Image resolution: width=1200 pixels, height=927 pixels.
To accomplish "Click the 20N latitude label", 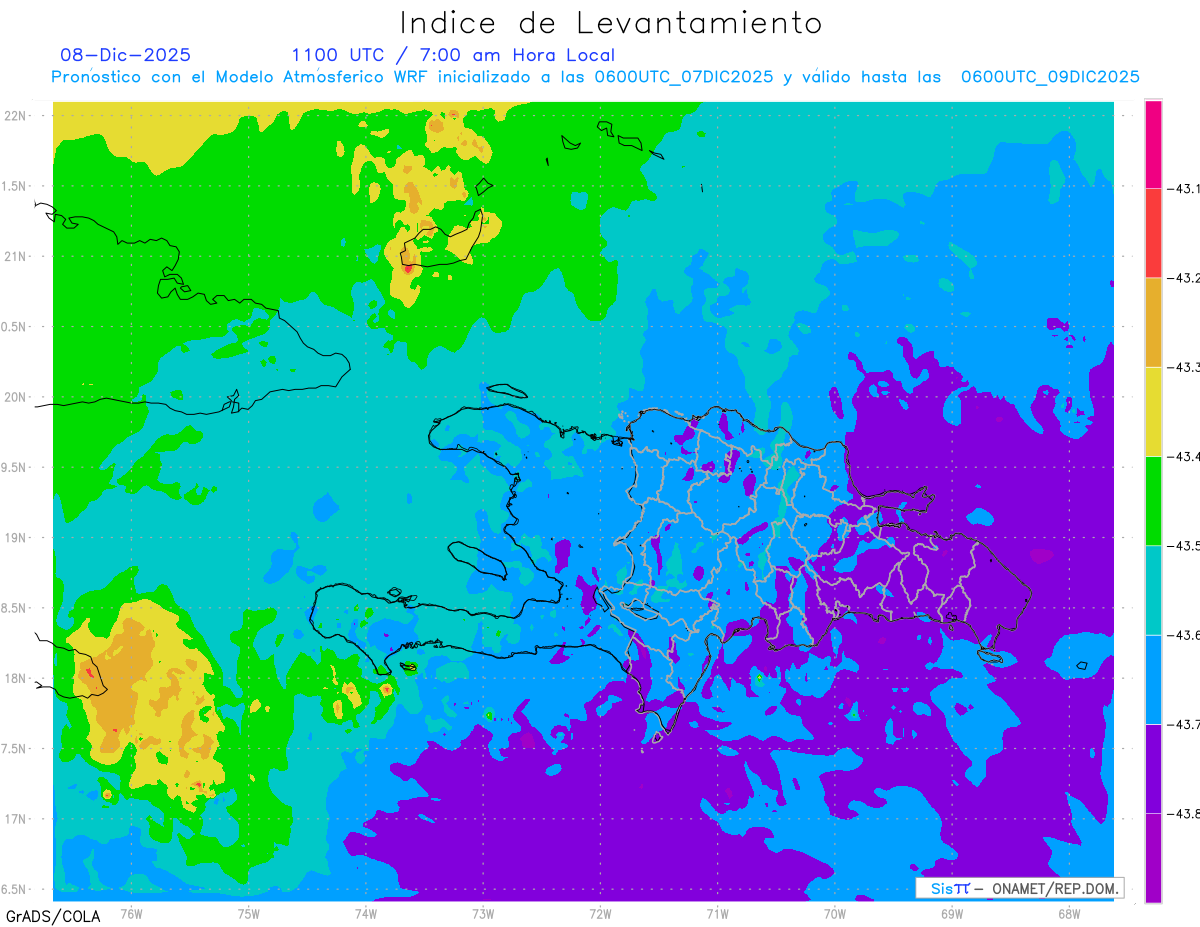I will [14, 397].
